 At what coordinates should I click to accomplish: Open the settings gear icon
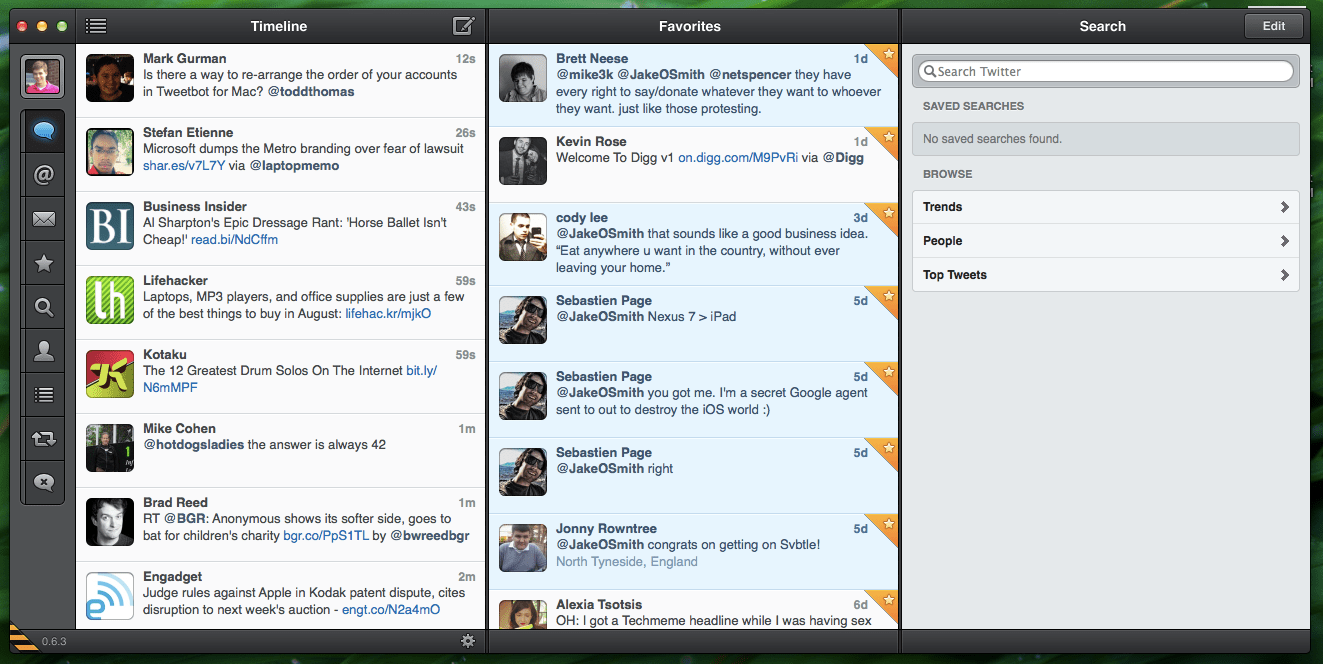click(467, 641)
